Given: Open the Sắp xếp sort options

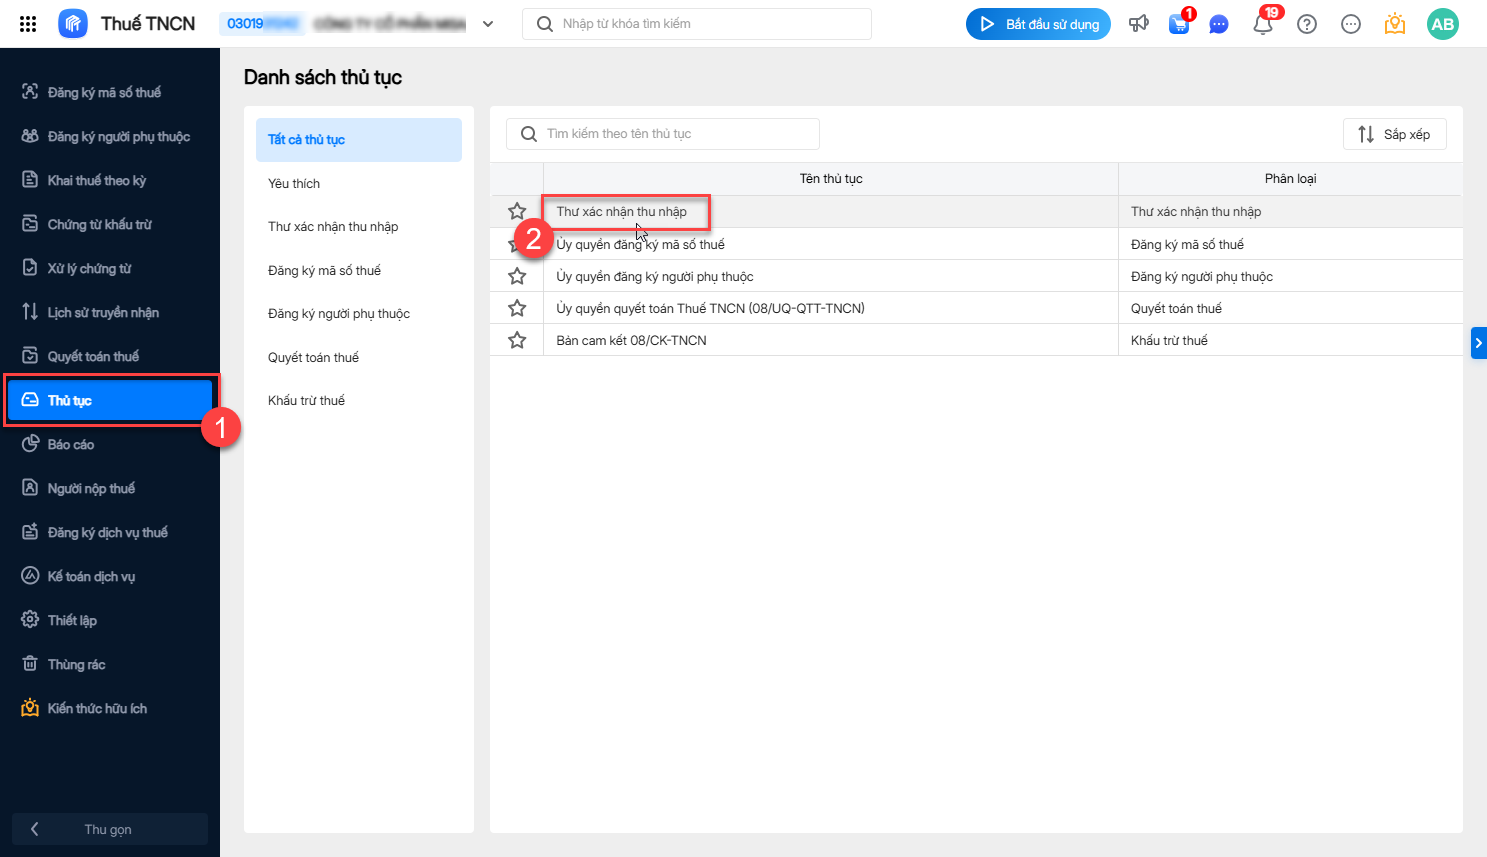Looking at the screenshot, I should tap(1394, 134).
